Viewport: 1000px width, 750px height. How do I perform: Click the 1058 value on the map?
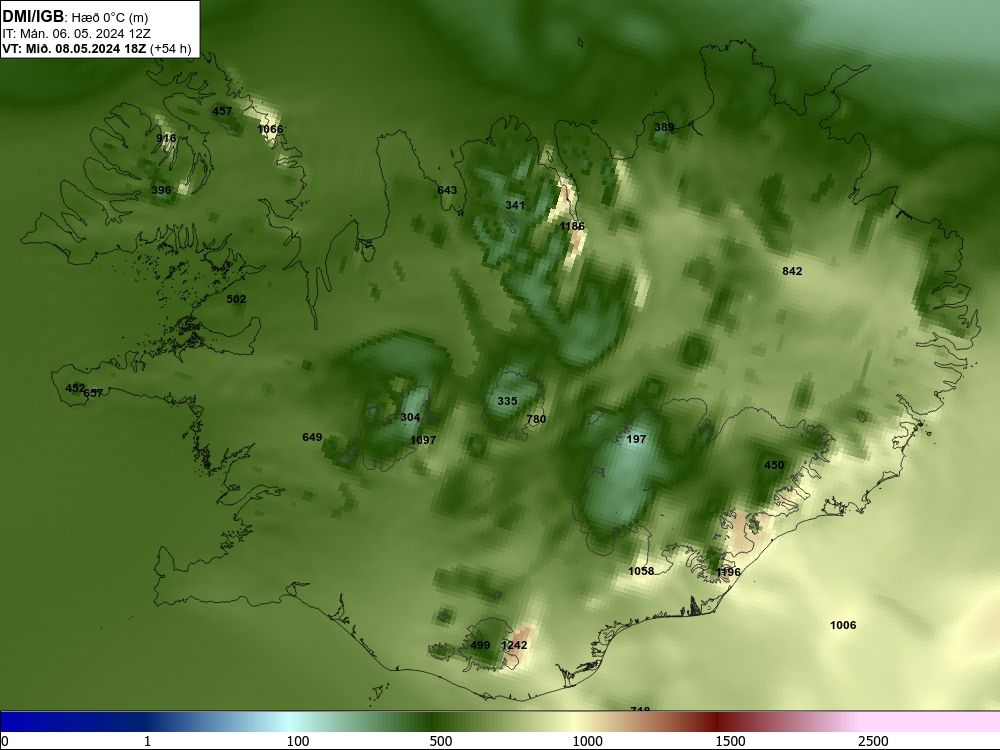click(641, 571)
